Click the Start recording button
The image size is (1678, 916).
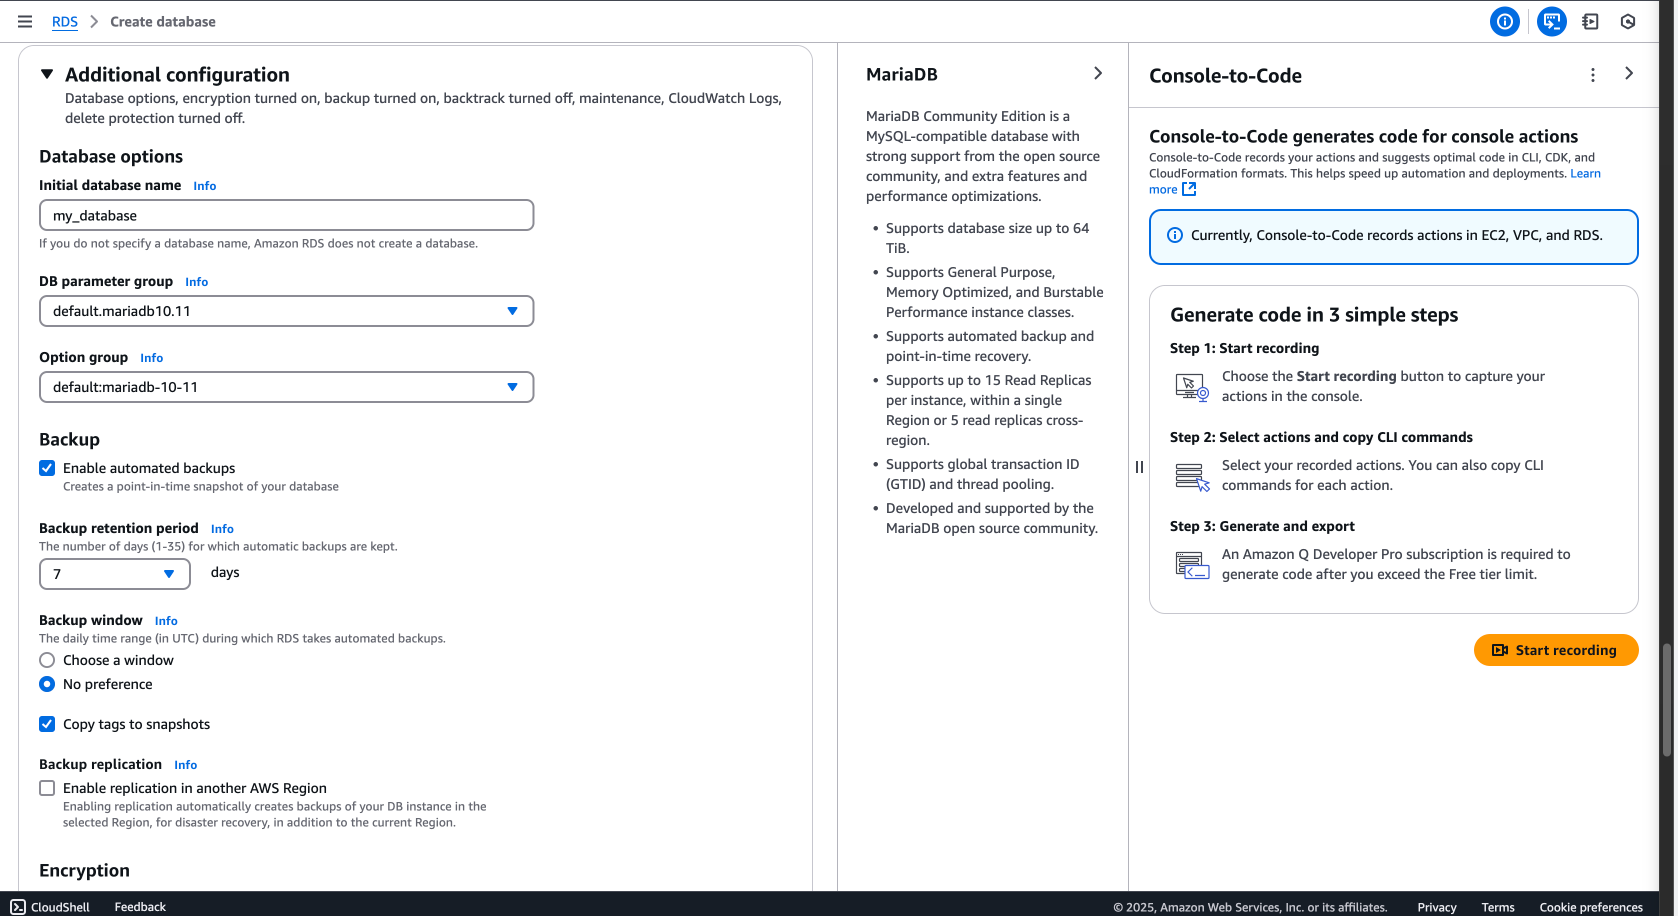(1556, 650)
